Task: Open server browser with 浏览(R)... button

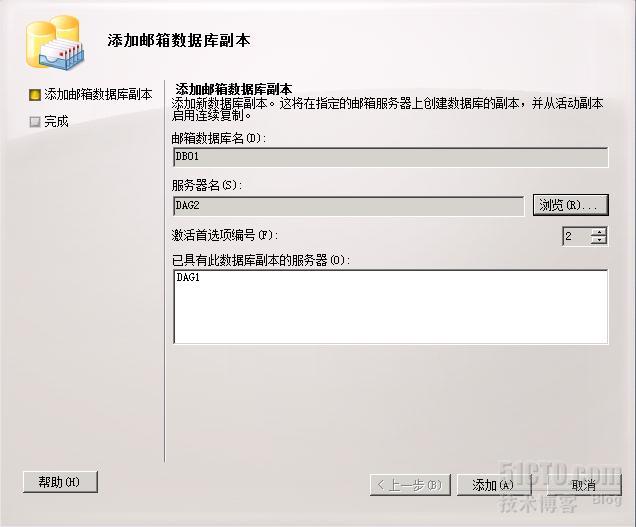Action: (x=571, y=205)
